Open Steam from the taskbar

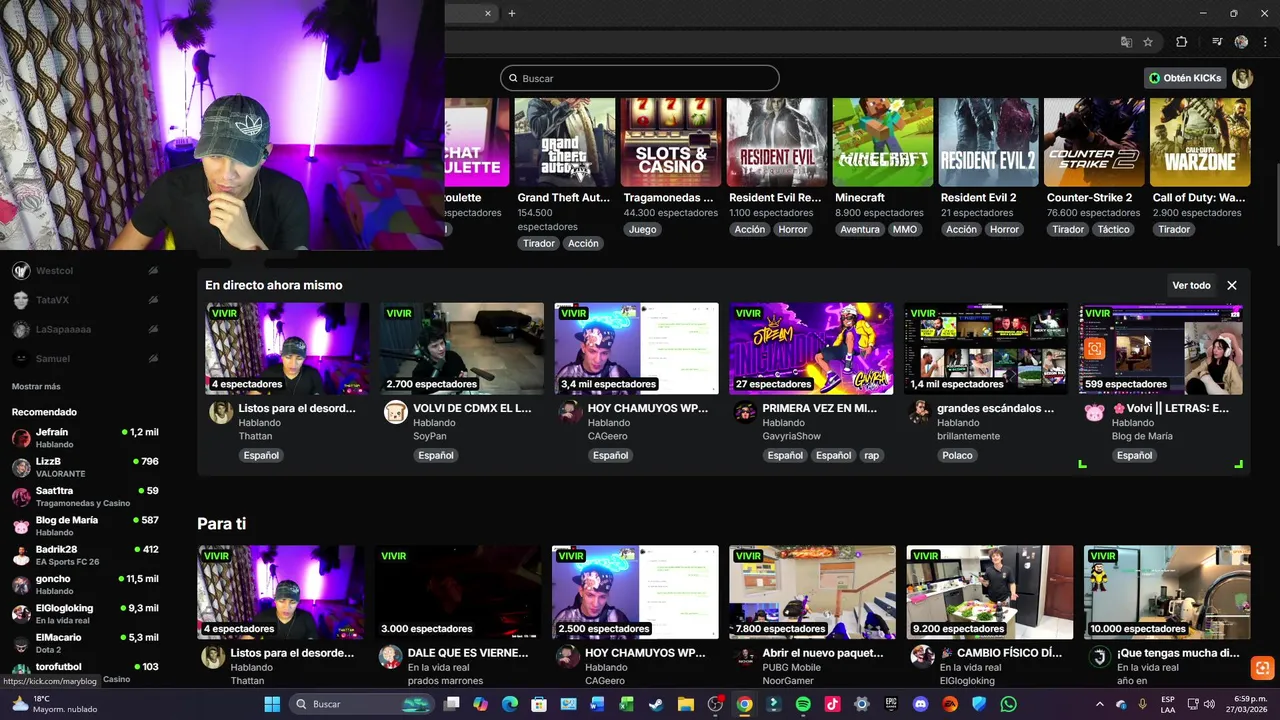[x=656, y=704]
